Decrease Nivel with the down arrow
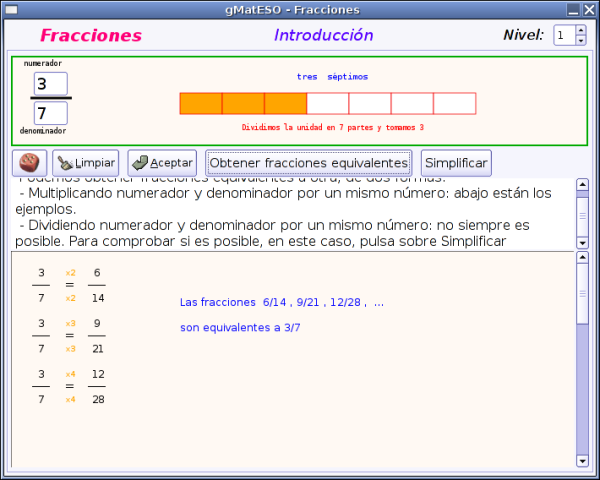This screenshot has height=480, width=600. [x=581, y=41]
